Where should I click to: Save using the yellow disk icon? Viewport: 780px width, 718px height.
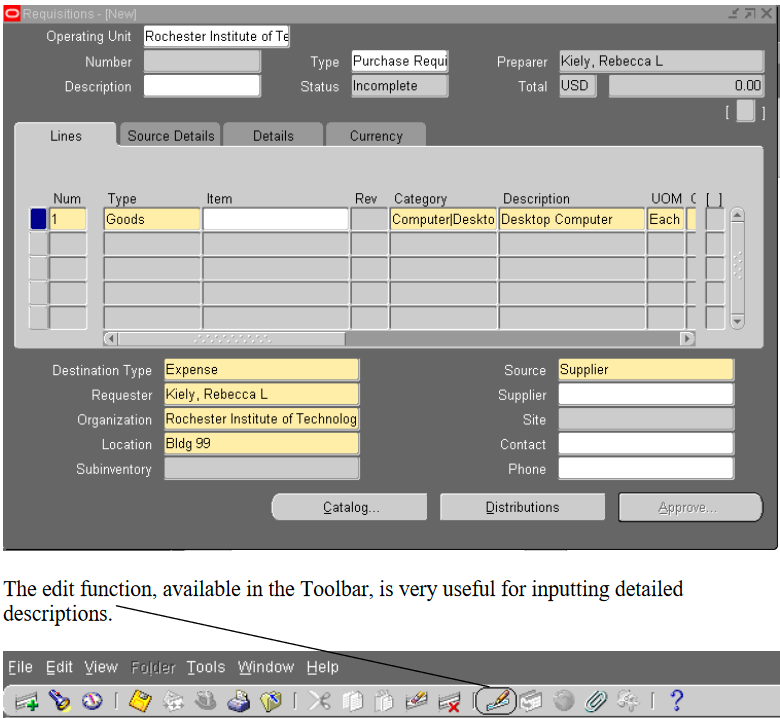[140, 701]
